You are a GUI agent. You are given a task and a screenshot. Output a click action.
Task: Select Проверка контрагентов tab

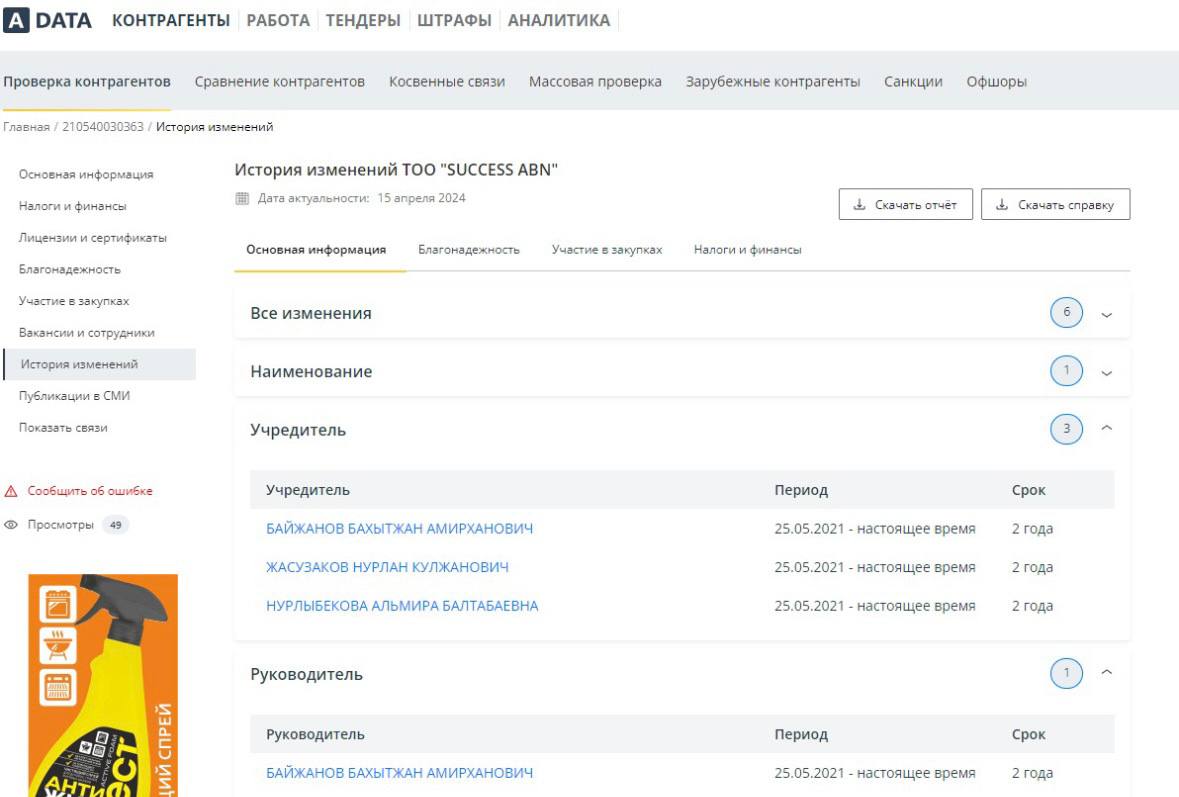pos(86,81)
